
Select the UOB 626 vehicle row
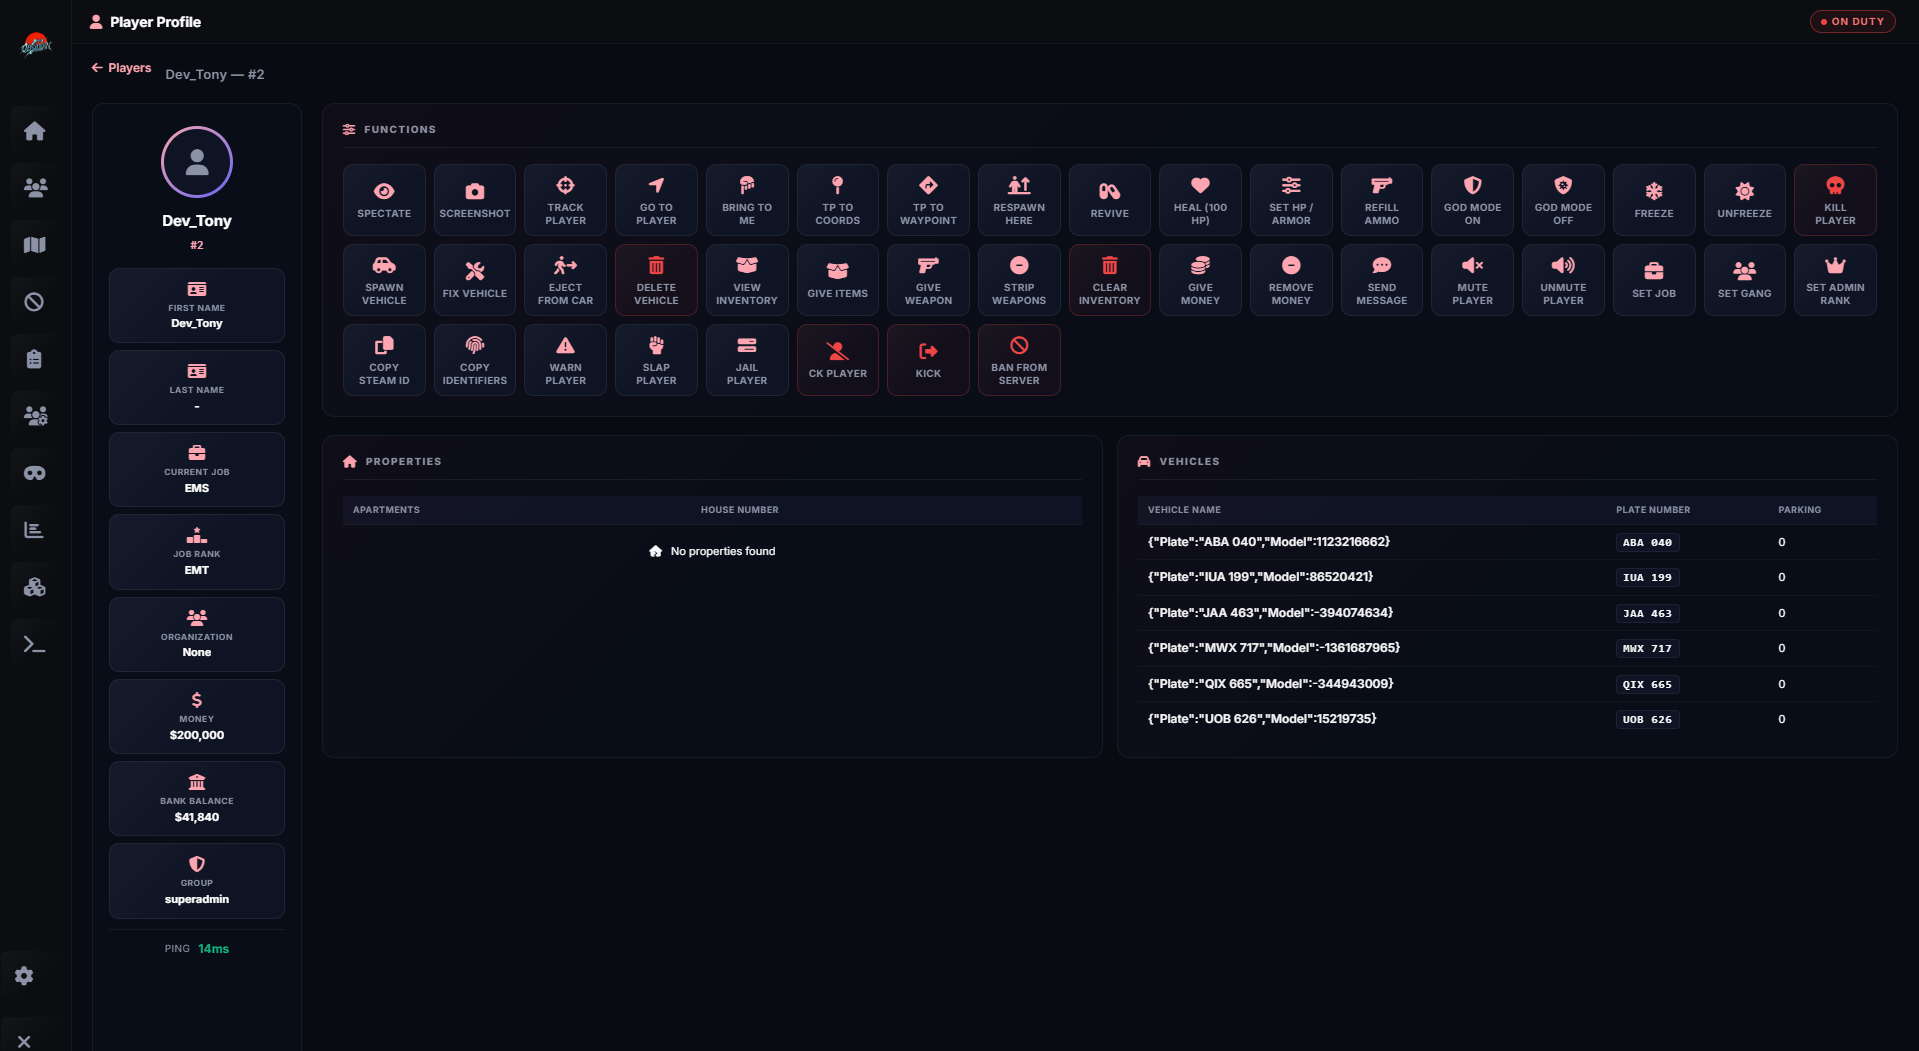click(x=1506, y=719)
